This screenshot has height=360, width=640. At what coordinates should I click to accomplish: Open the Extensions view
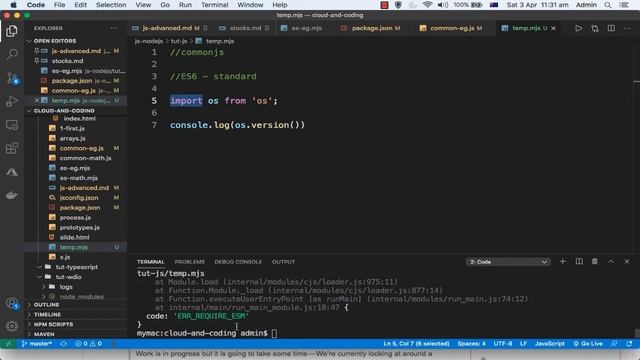click(x=12, y=148)
